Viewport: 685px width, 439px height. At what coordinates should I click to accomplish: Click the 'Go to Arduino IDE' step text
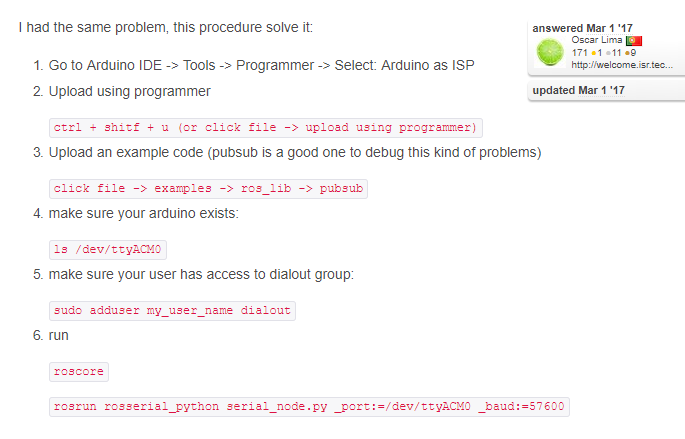[x=261, y=65]
